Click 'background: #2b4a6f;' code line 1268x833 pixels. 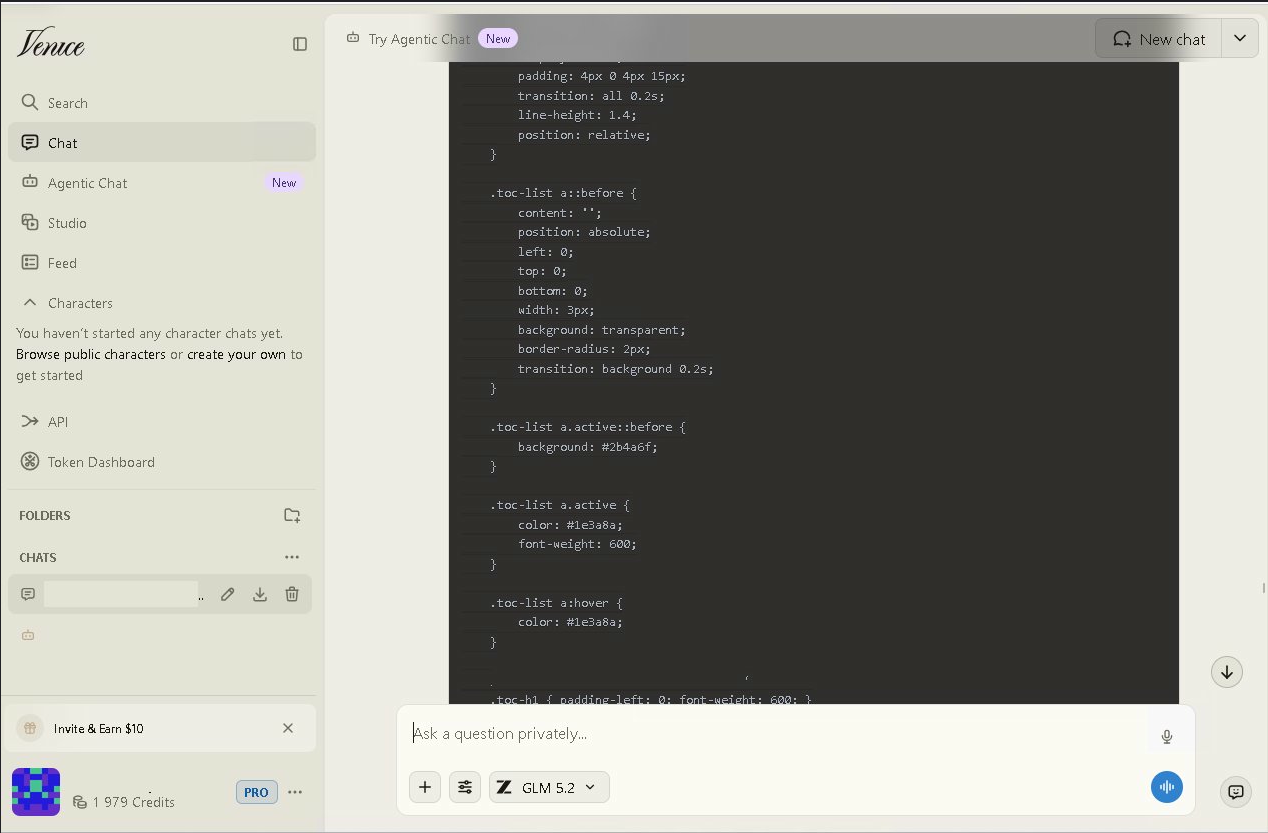click(x=588, y=447)
